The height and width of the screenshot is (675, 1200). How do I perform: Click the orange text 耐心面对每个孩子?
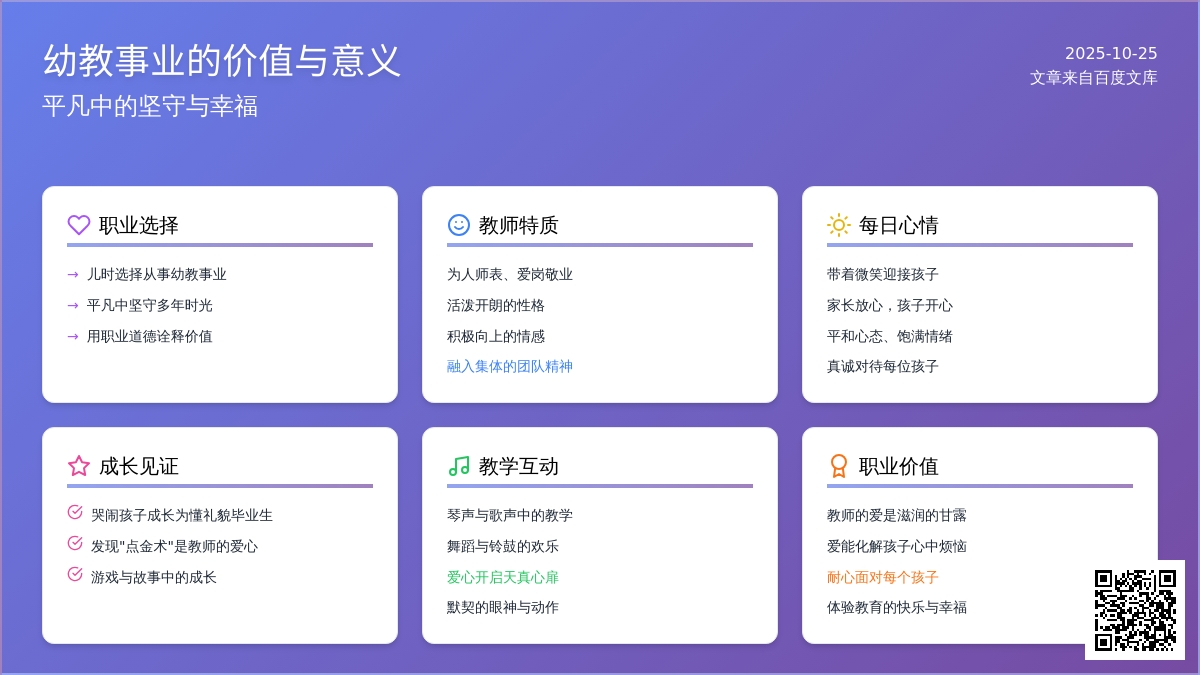883,578
